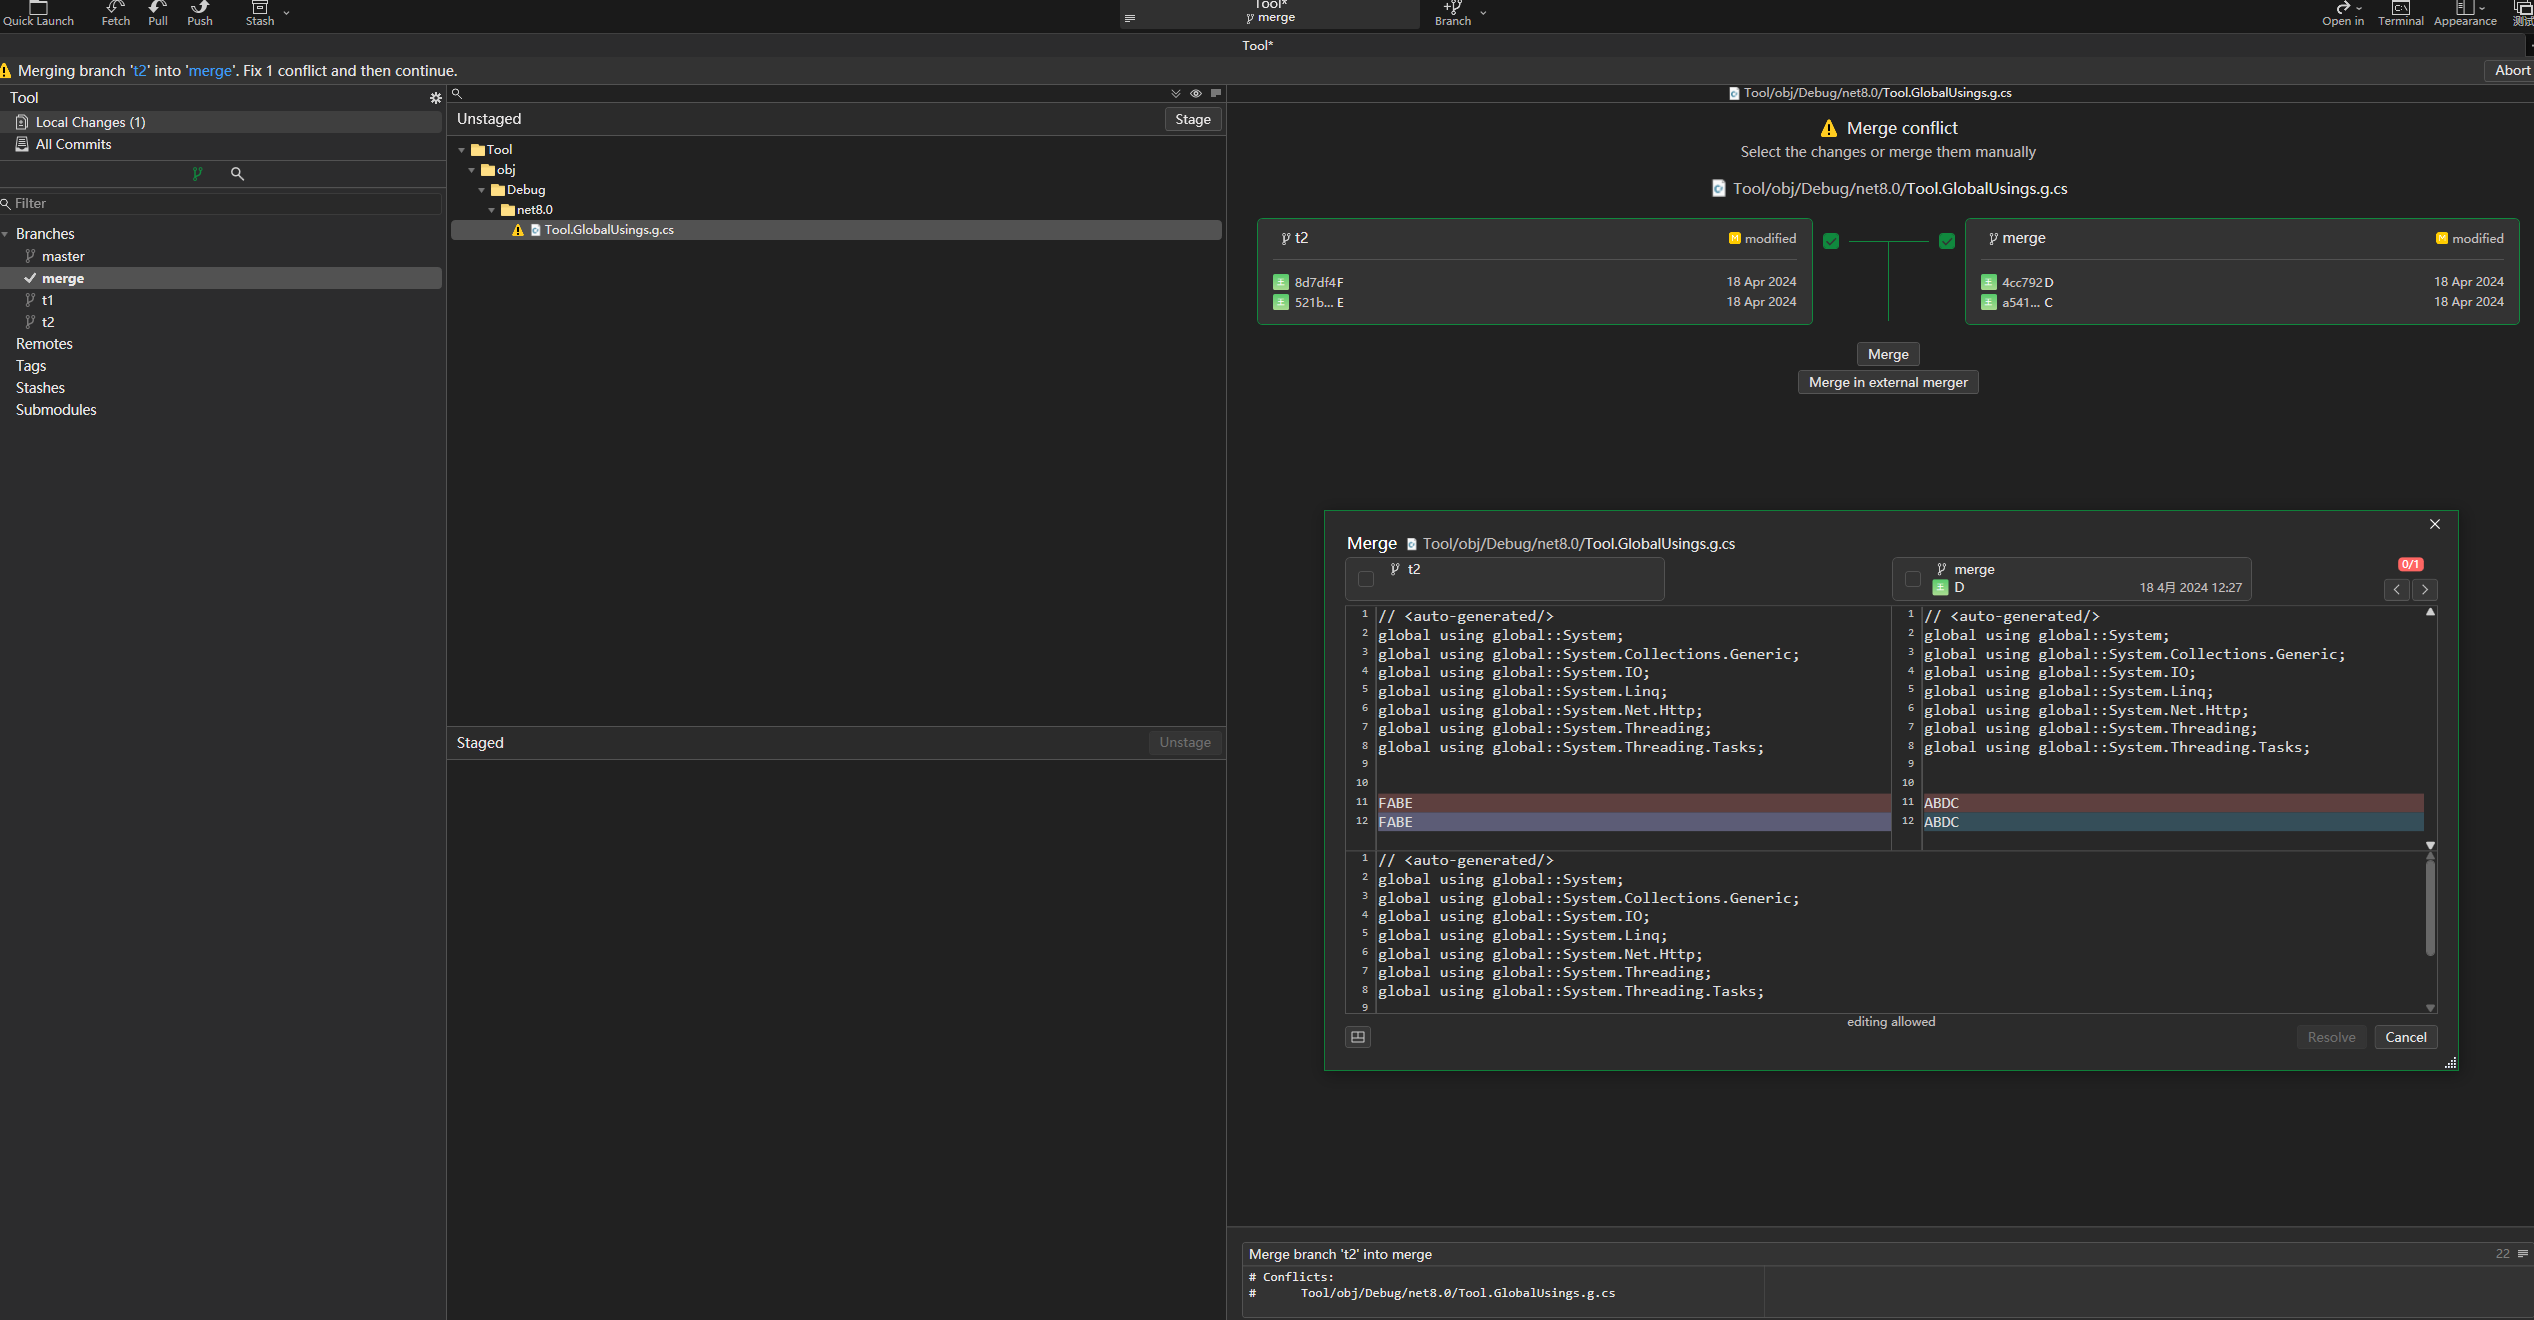Click the green branch icon above Filter
The height and width of the screenshot is (1320, 2534).
[197, 174]
